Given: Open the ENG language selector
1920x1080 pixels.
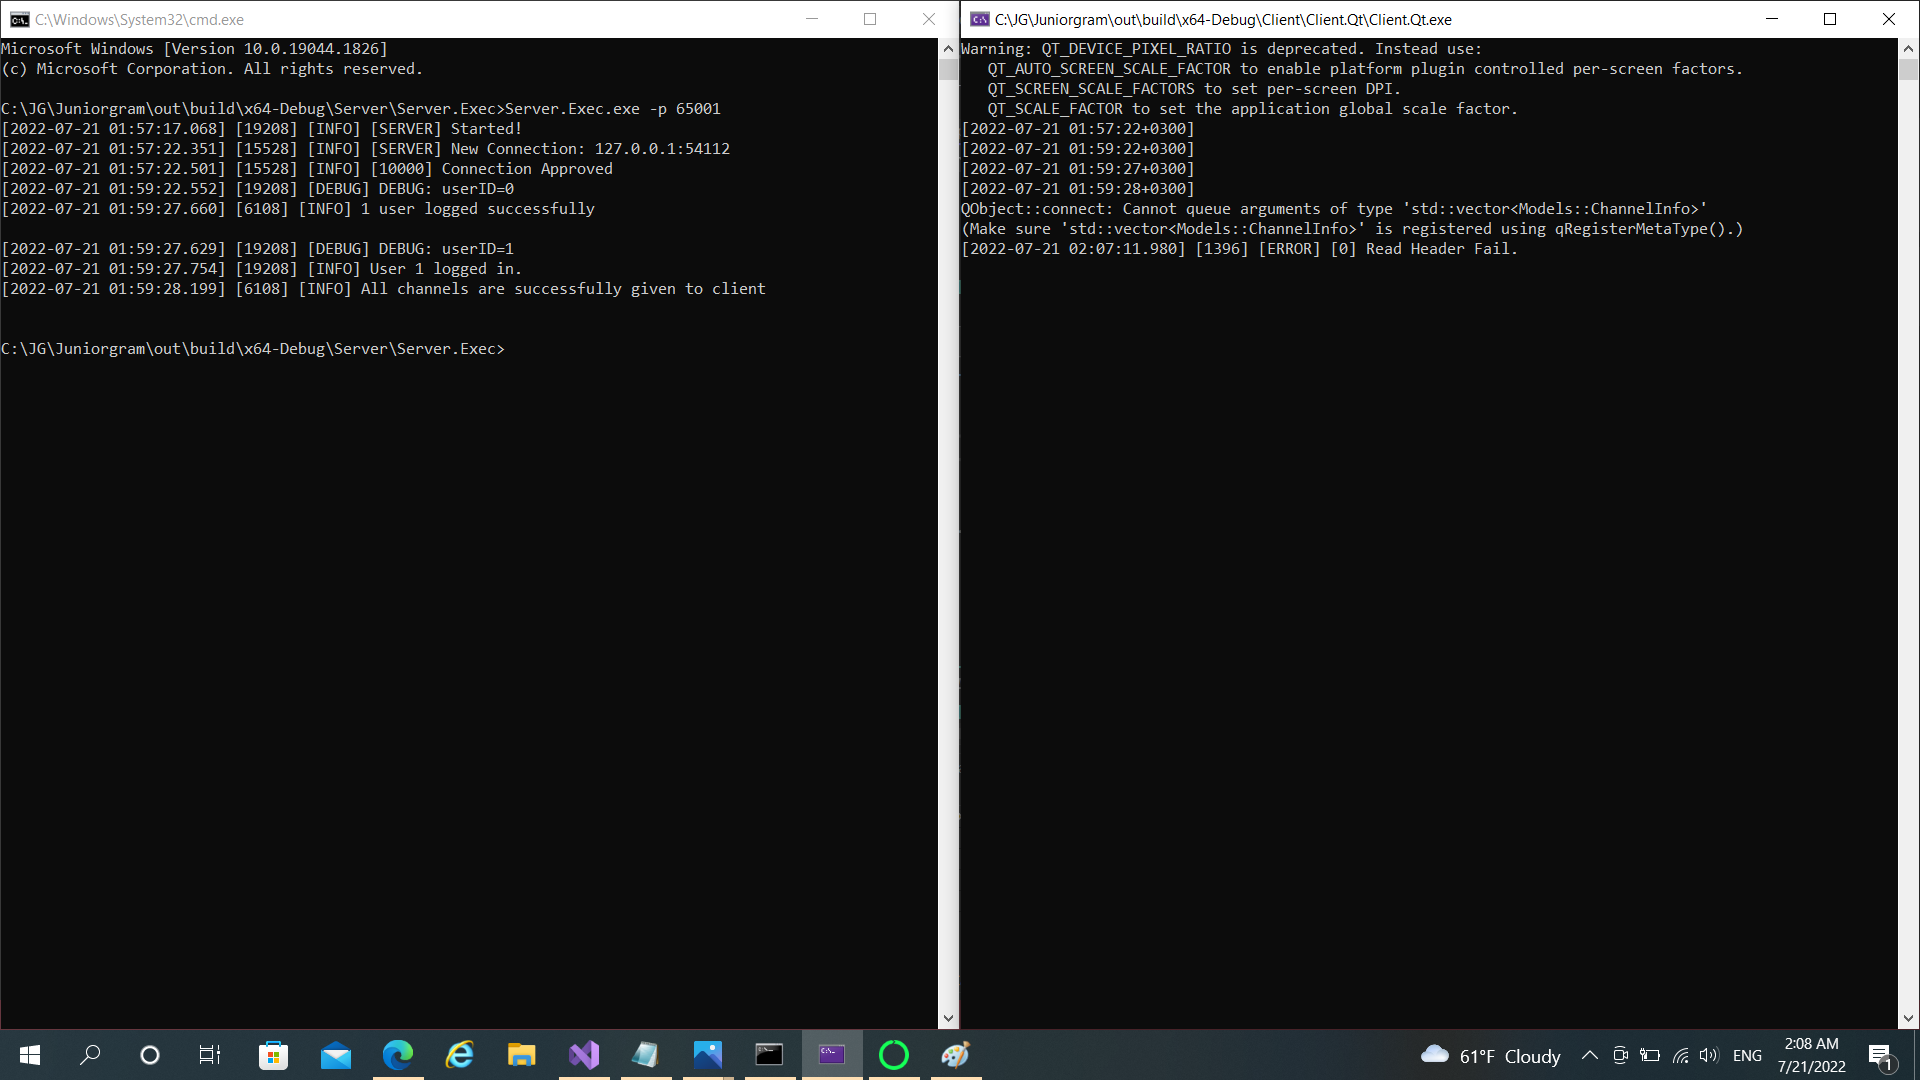Looking at the screenshot, I should pos(1747,1055).
